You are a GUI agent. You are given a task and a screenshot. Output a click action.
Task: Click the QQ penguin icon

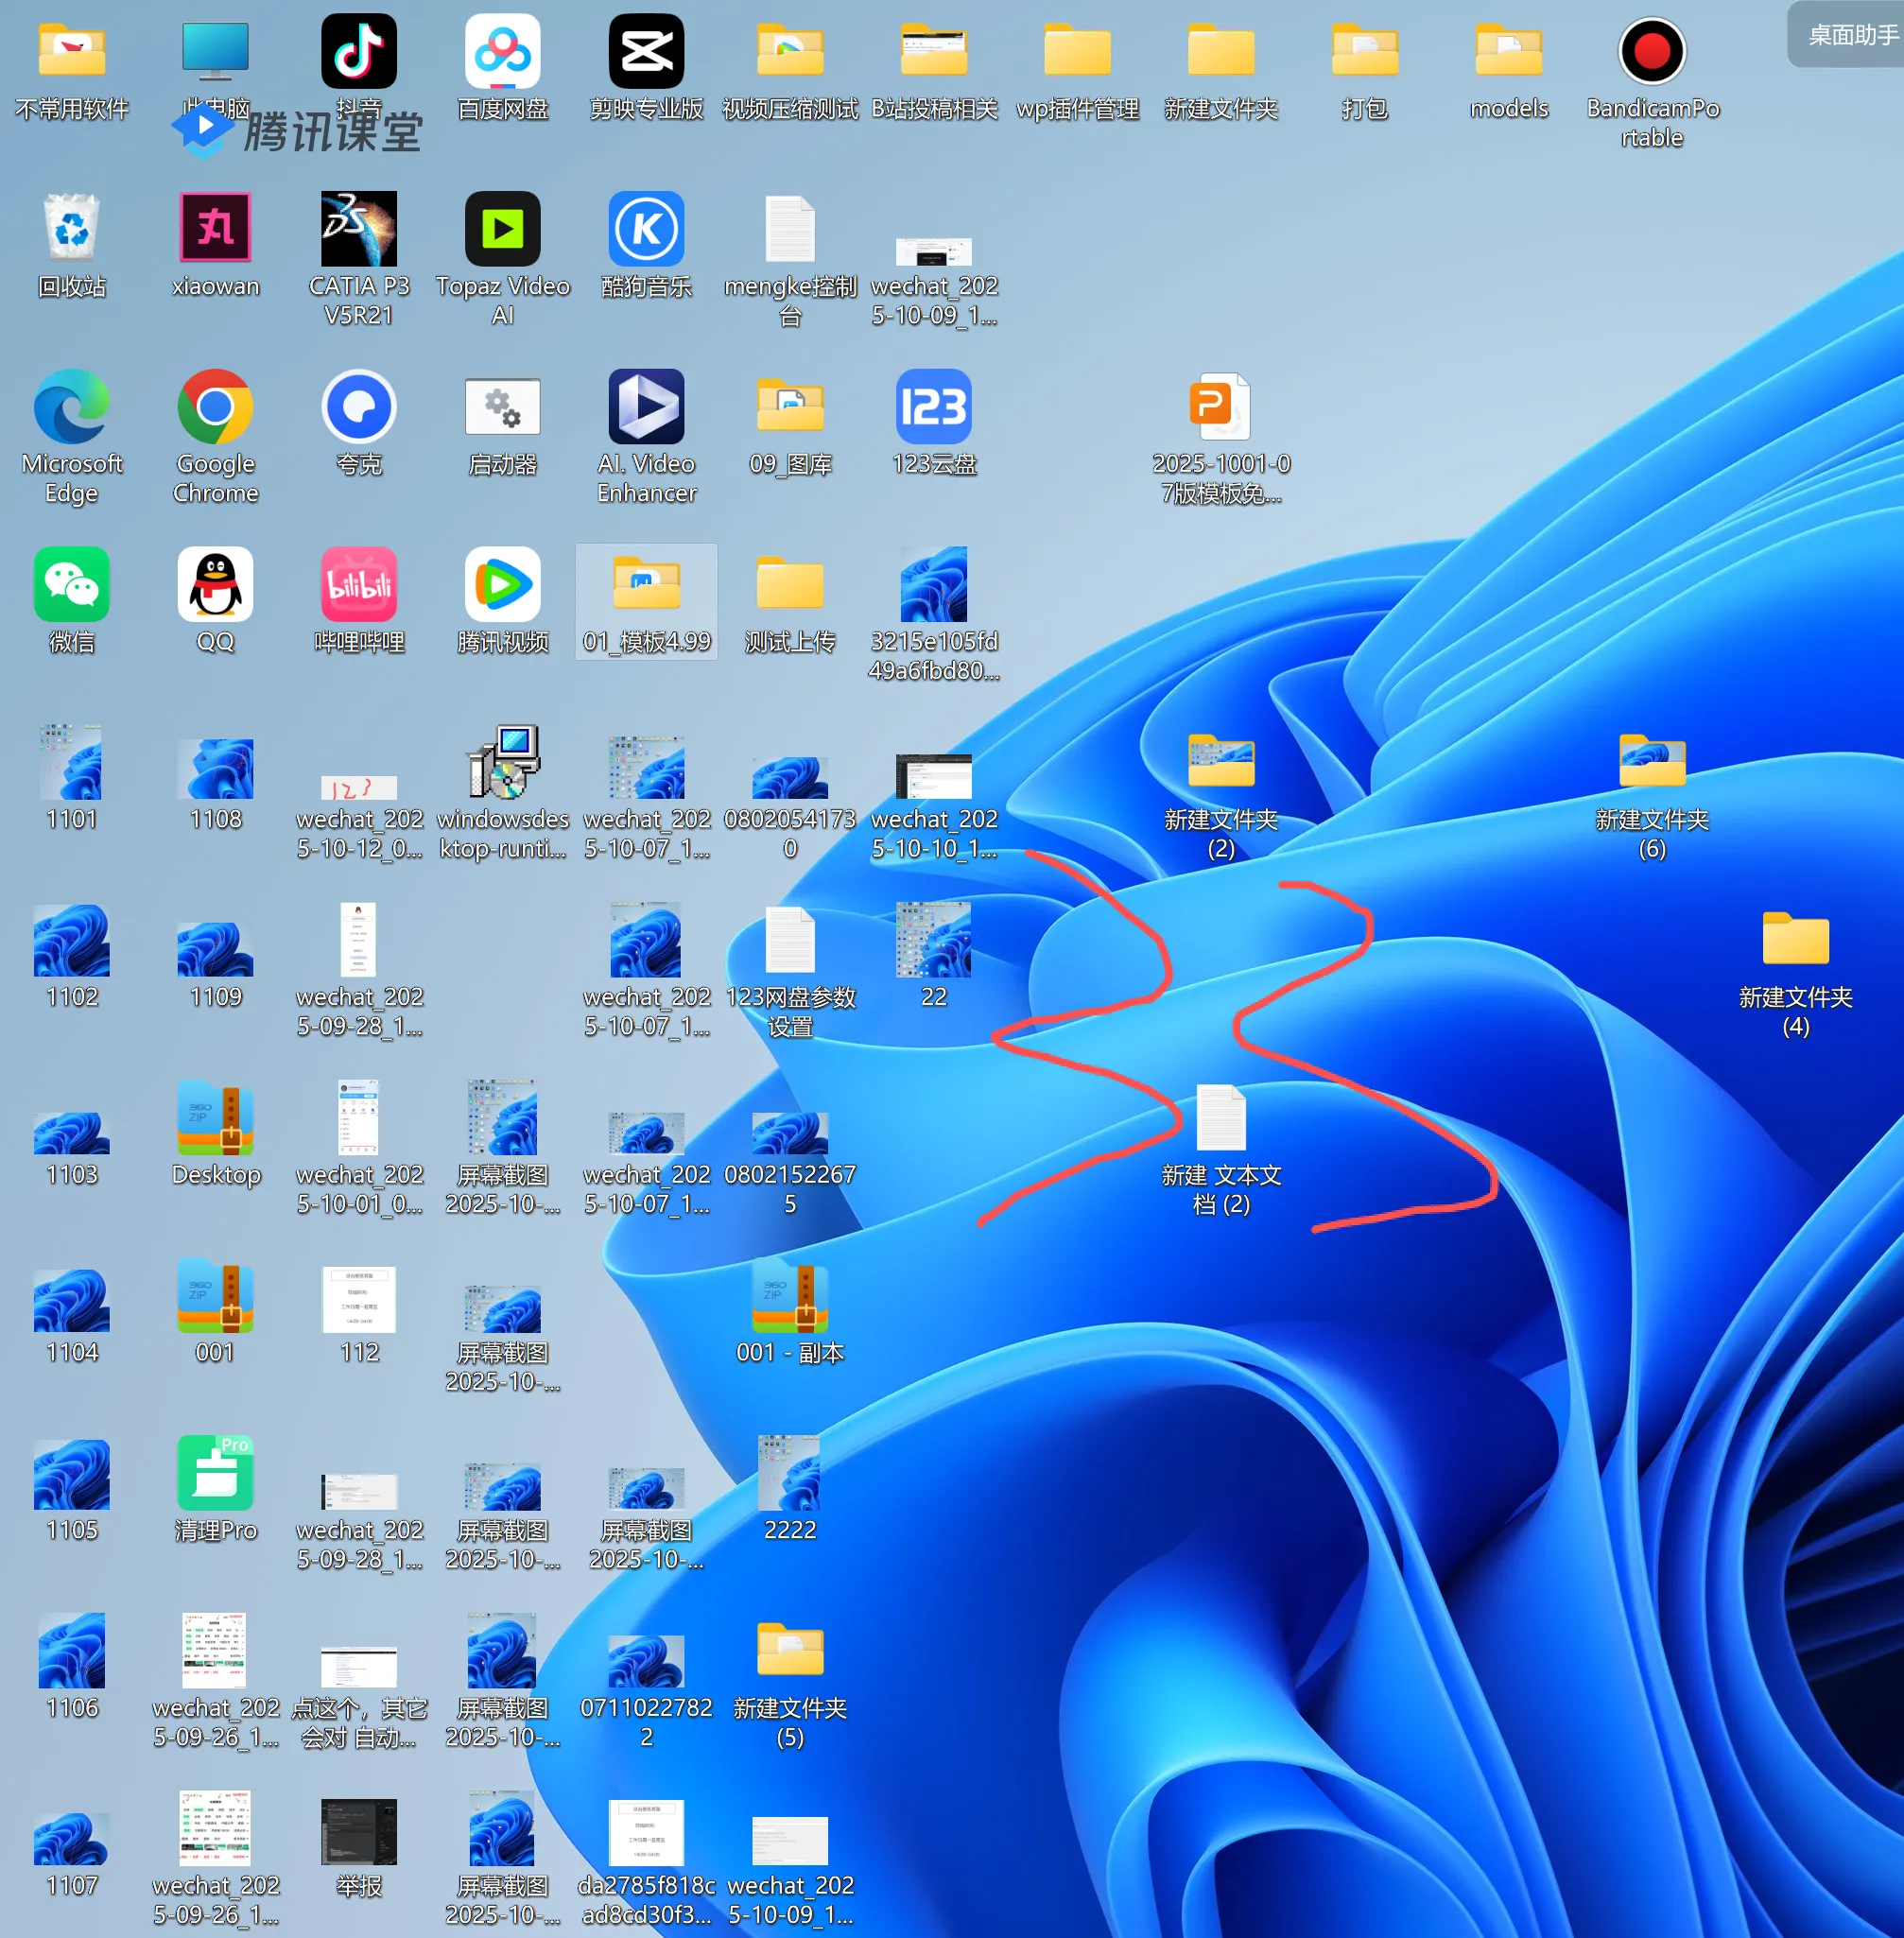[215, 585]
